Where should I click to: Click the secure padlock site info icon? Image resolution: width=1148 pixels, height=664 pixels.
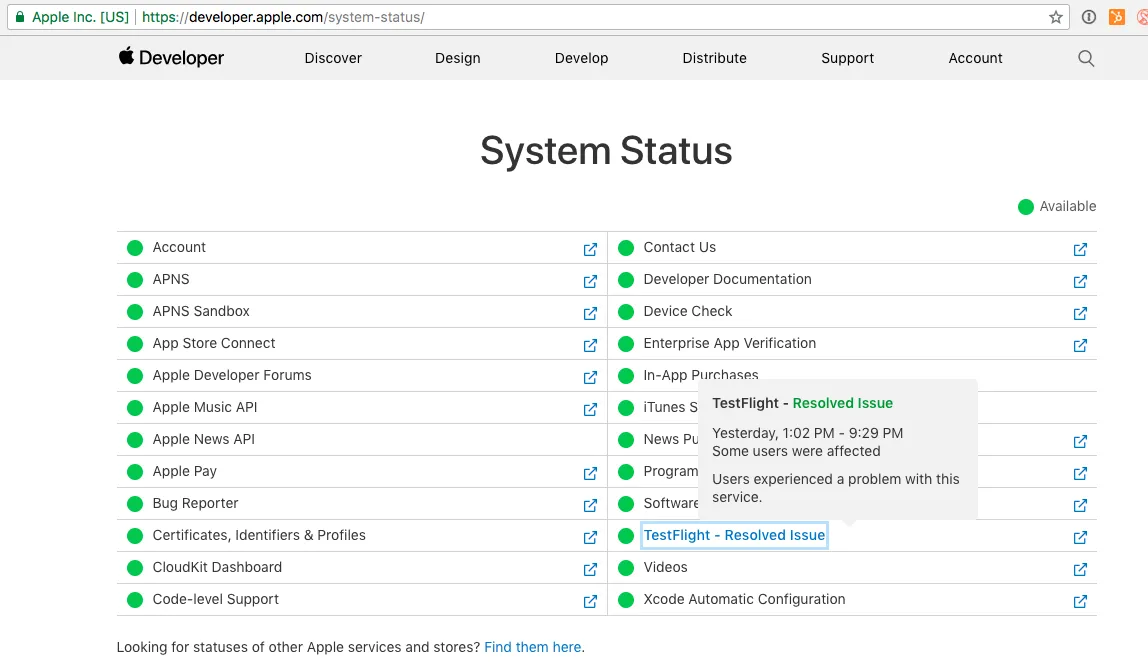(19, 17)
